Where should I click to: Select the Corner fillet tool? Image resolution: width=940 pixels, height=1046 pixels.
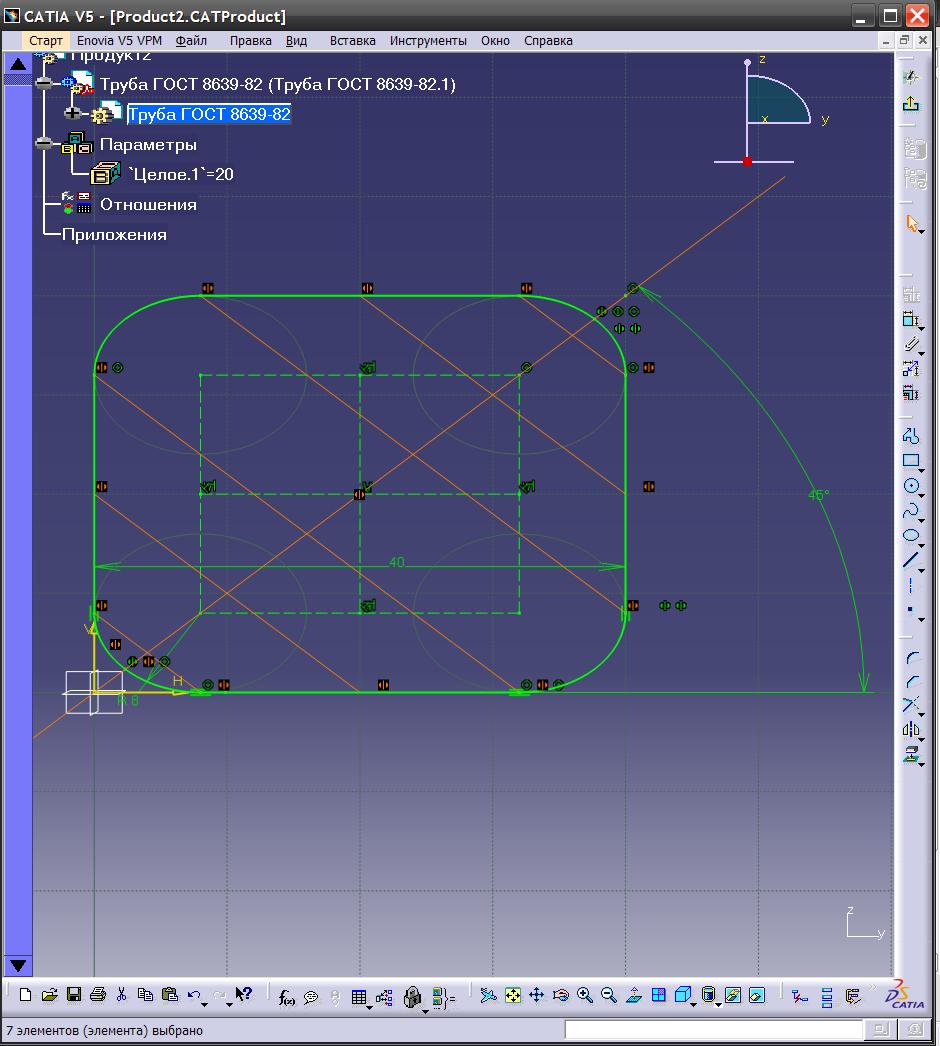[912, 658]
